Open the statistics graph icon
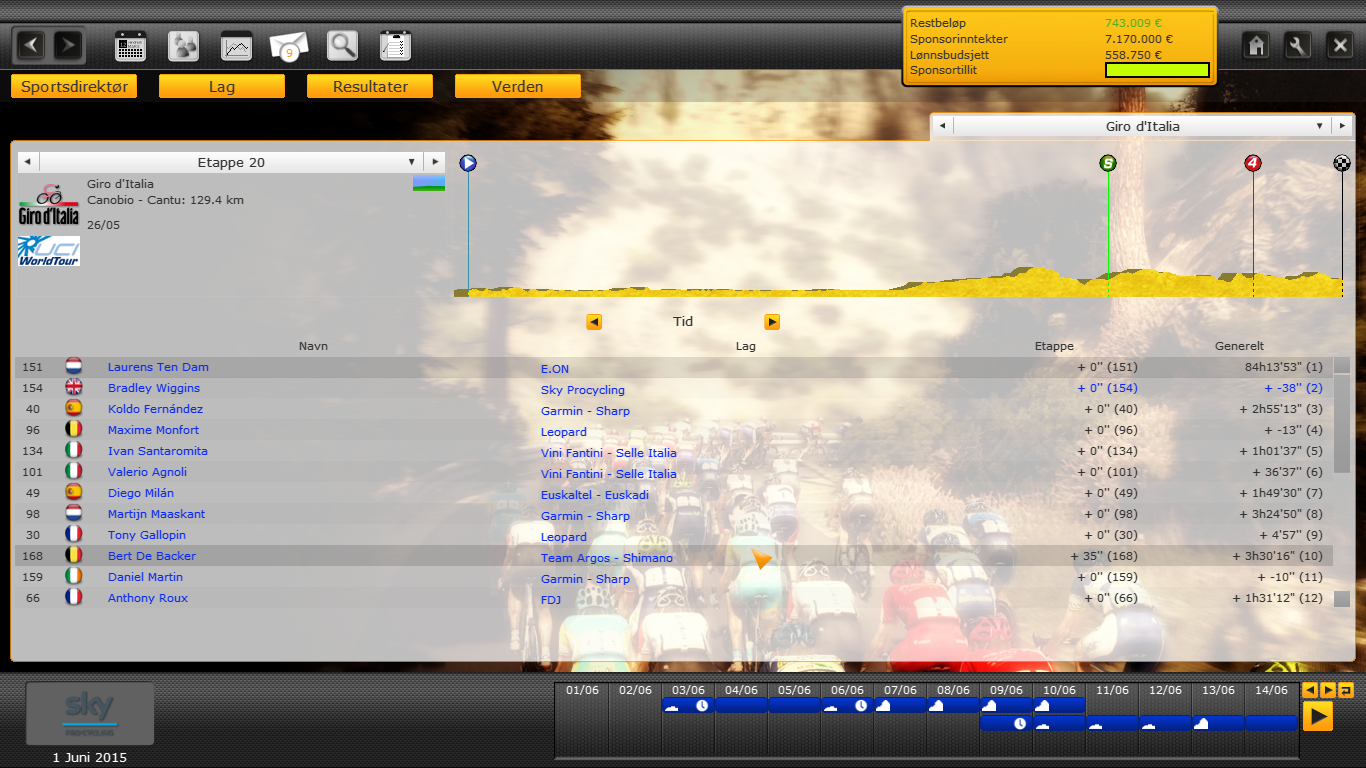 pos(236,46)
